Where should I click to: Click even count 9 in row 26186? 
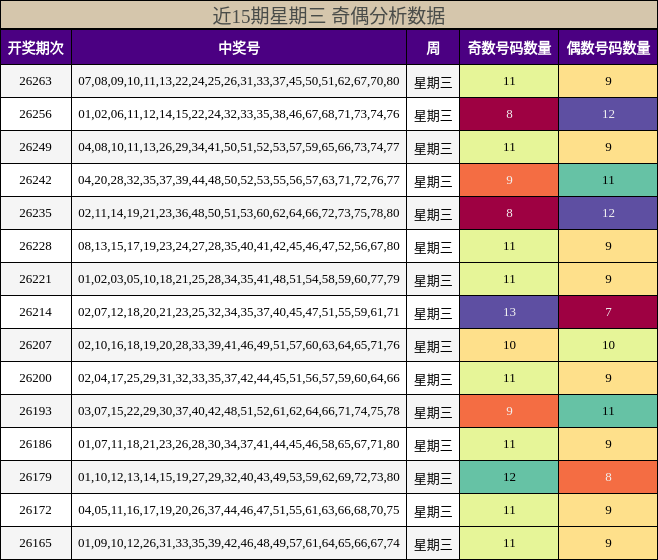pos(608,444)
